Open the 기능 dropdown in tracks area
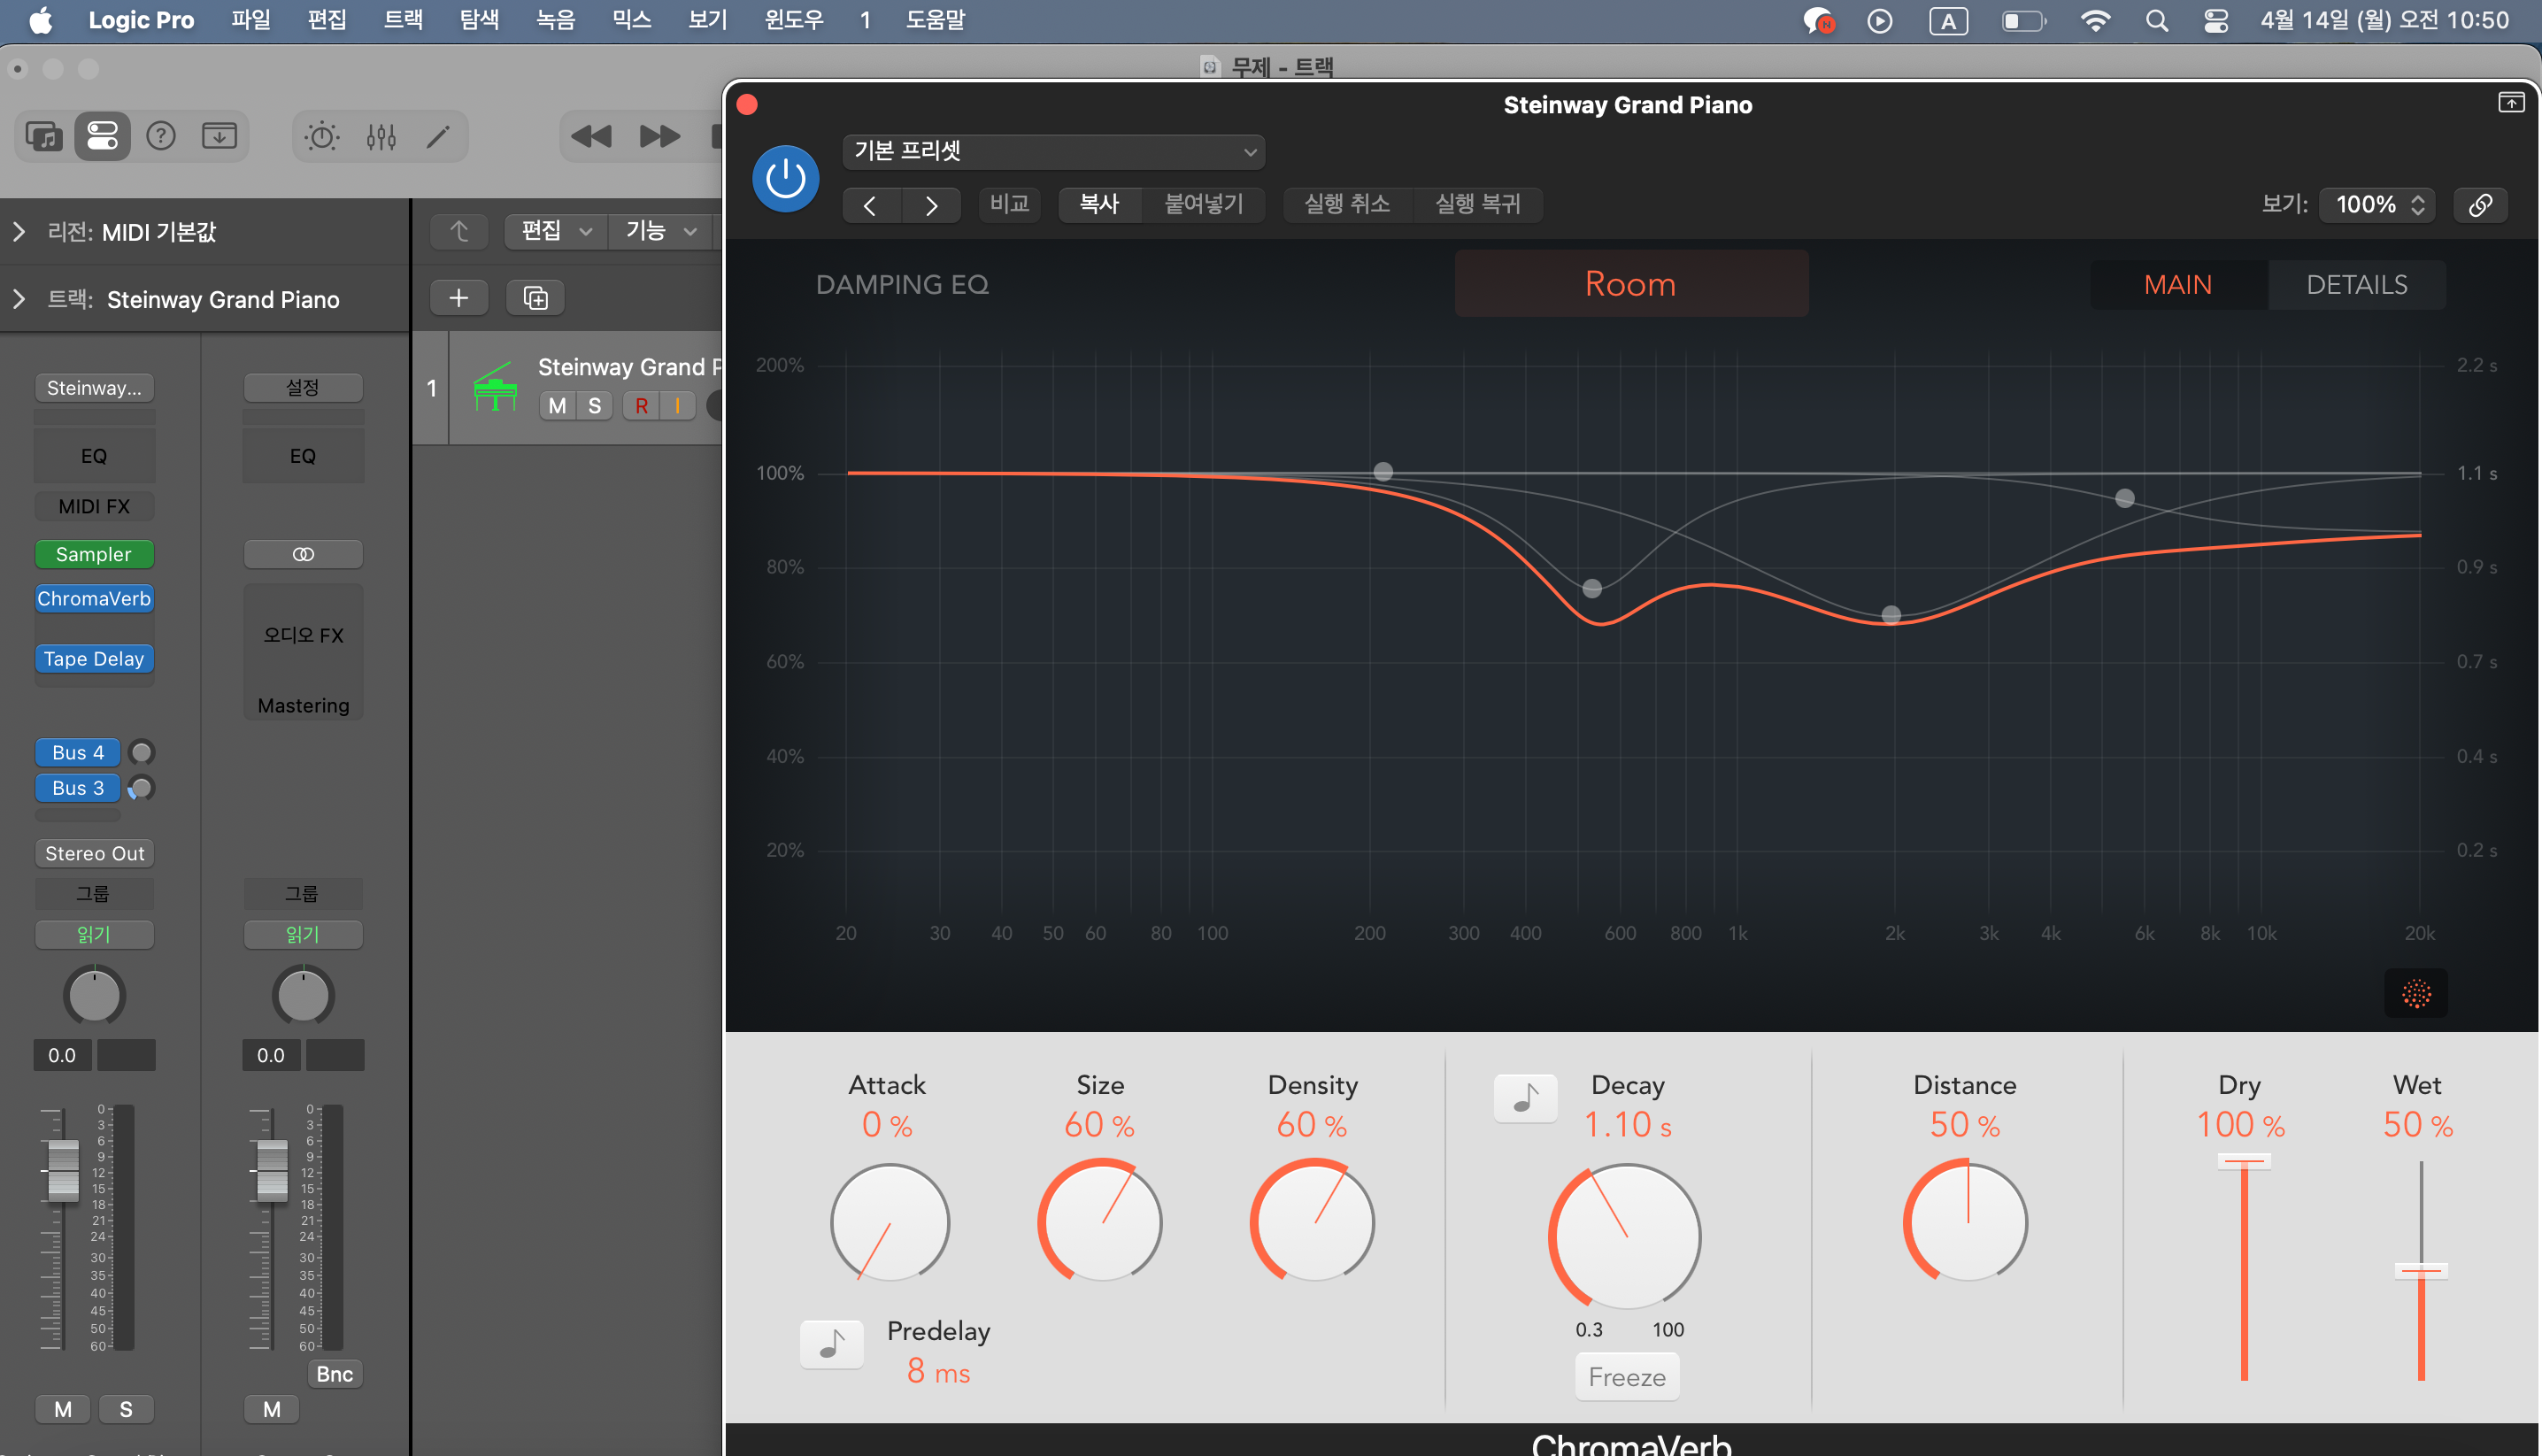Screen dimensions: 2542x1456 [x=661, y=231]
